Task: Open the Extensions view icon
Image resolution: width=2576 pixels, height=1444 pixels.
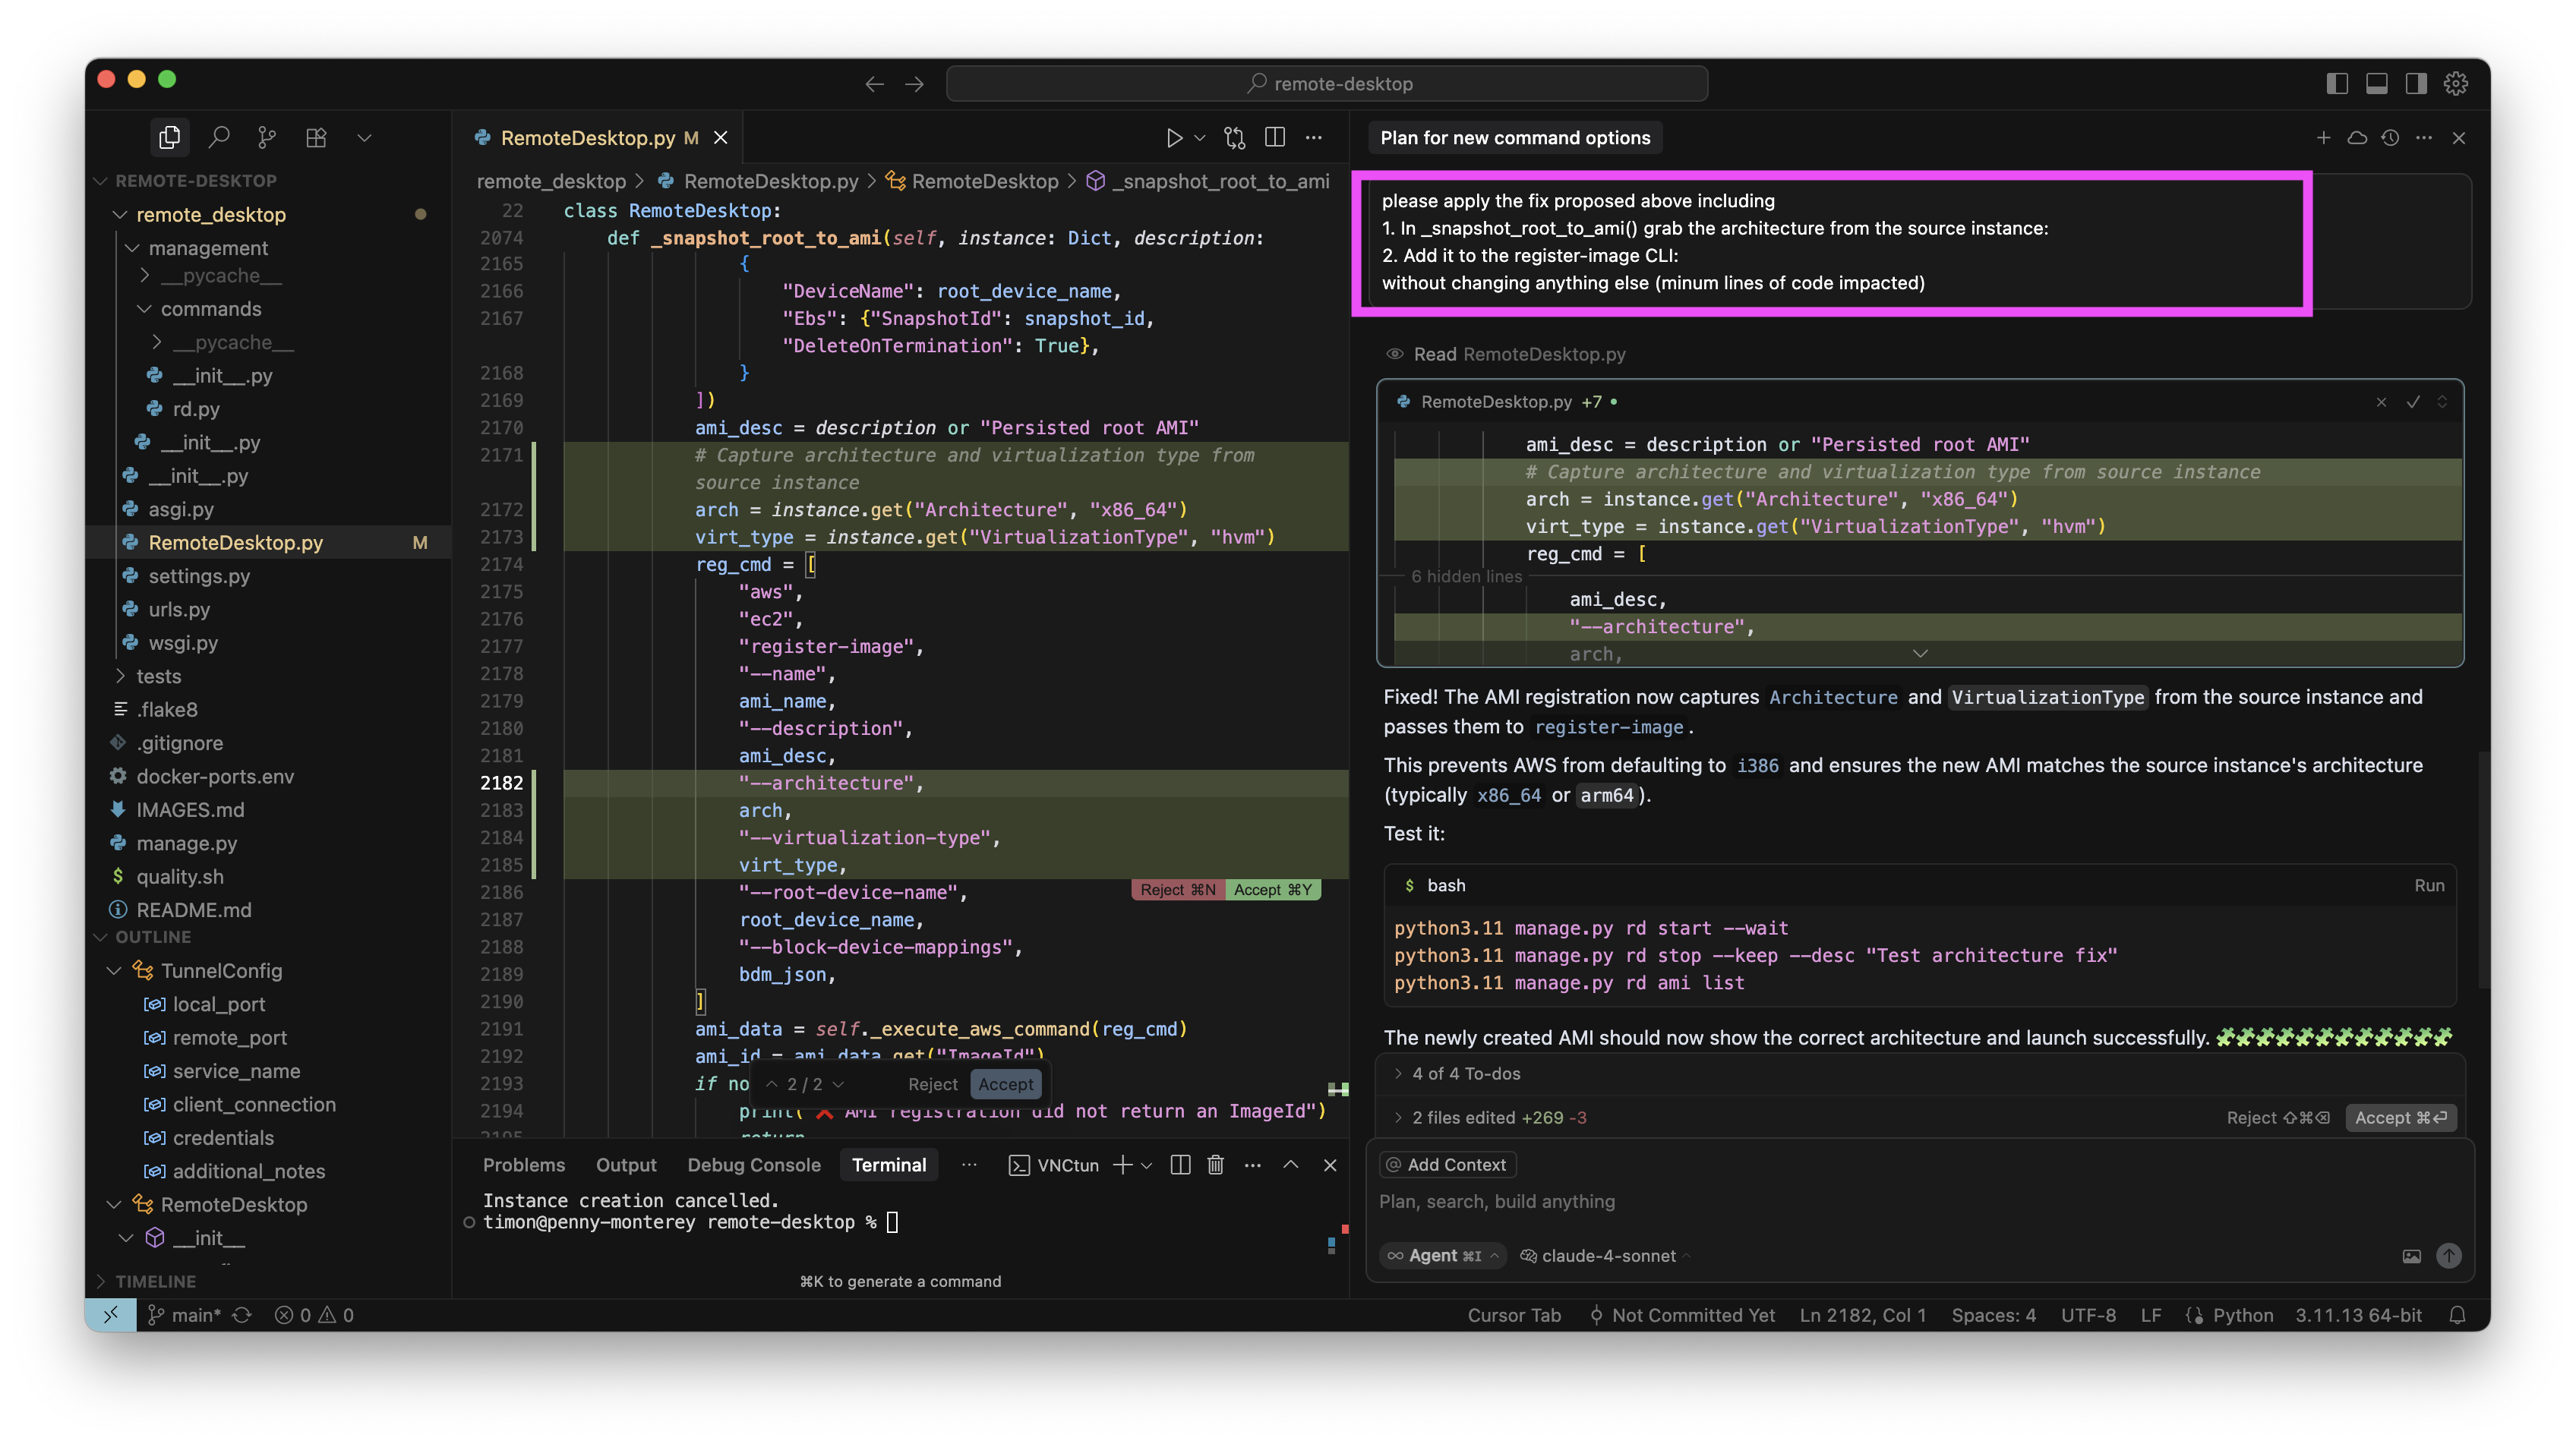Action: 316,137
